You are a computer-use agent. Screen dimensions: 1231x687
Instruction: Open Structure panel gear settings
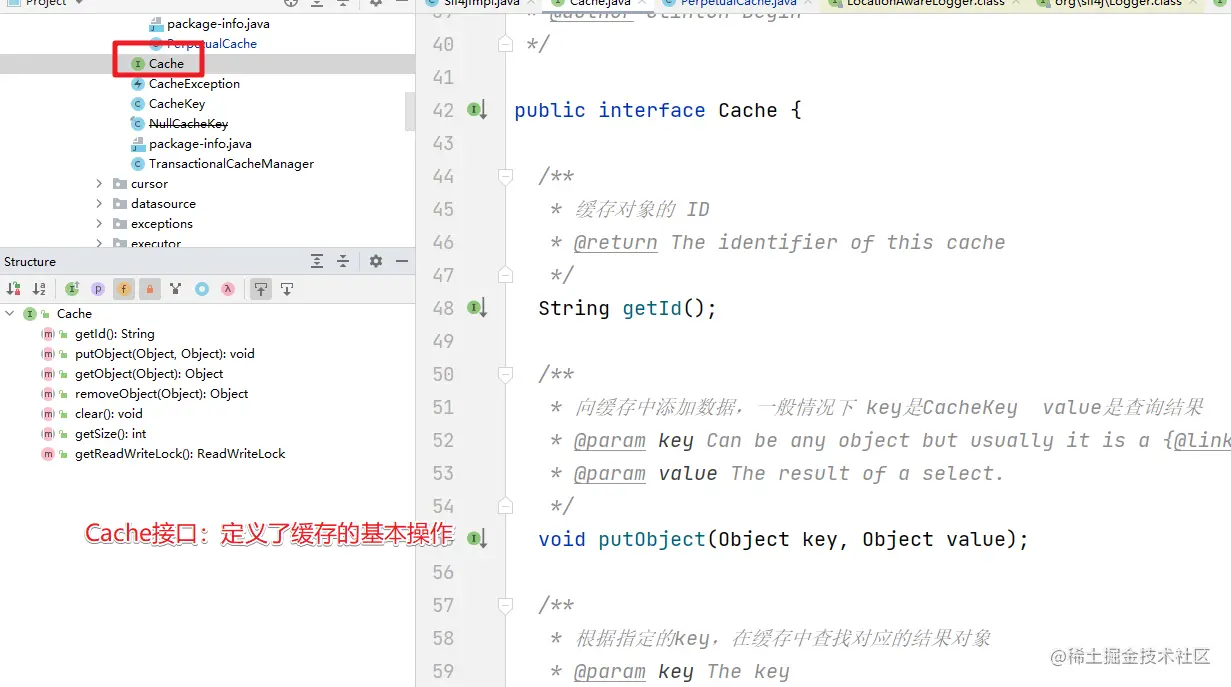[376, 261]
